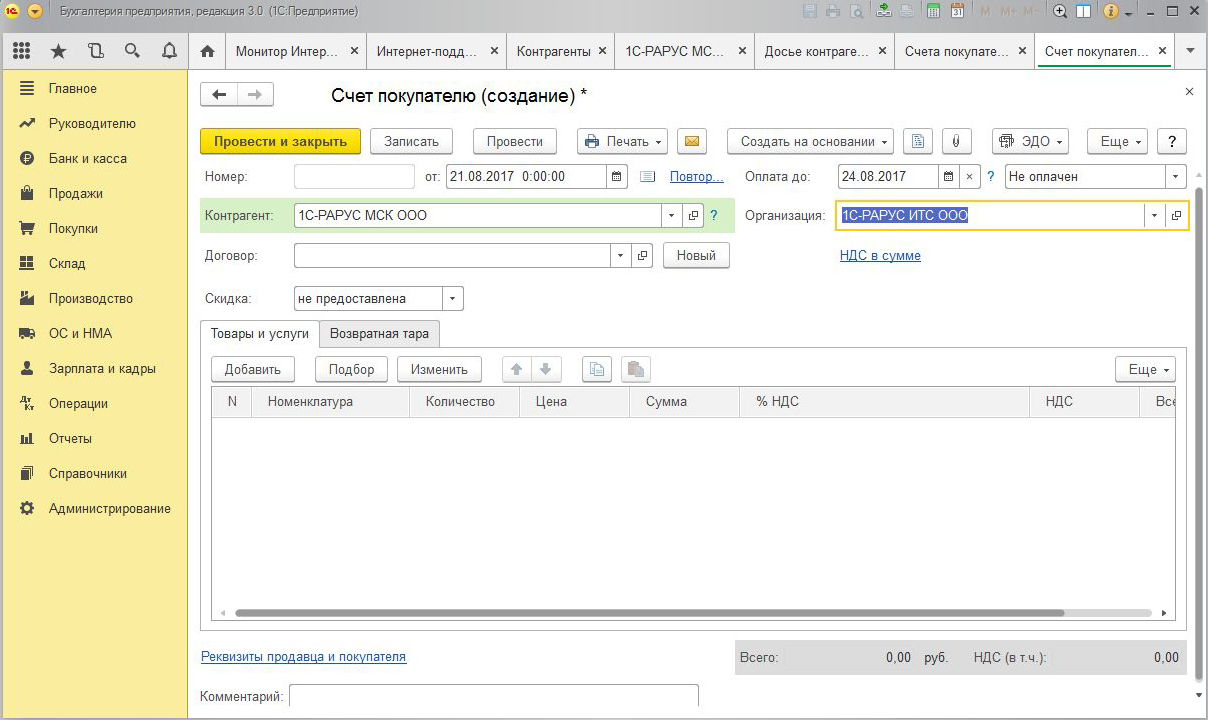The width and height of the screenshot is (1208, 720).
Task: Open the Организация record form icon
Action: click(1176, 215)
